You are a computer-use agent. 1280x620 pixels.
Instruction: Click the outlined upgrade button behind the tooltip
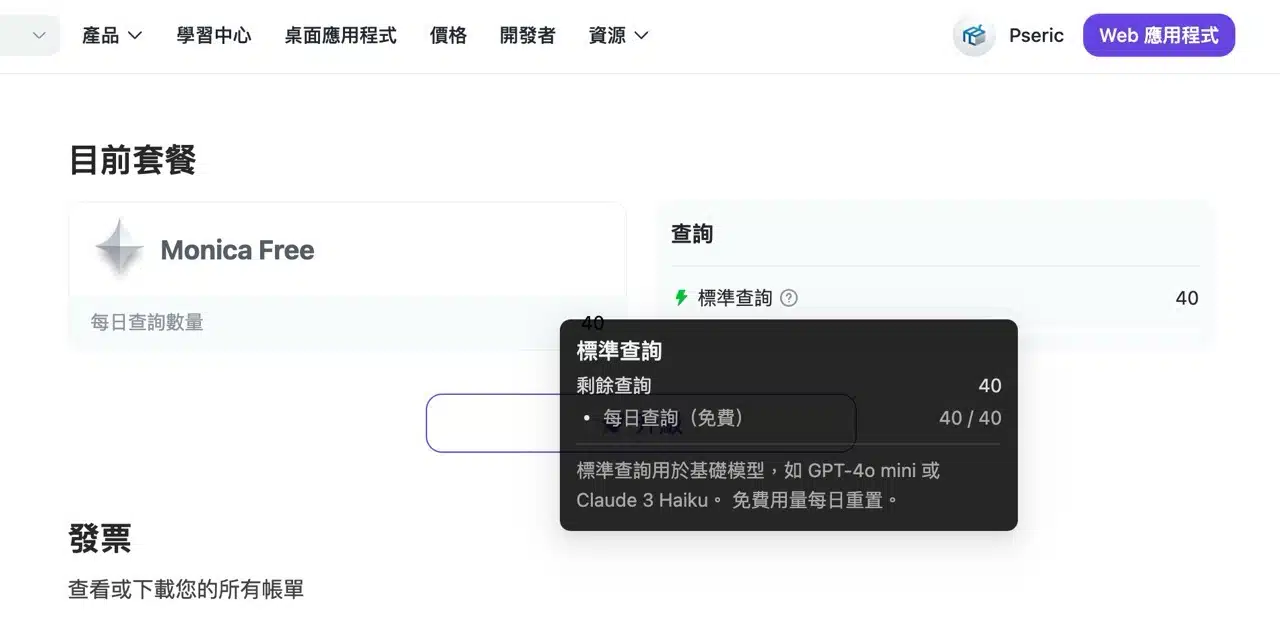[x=490, y=423]
